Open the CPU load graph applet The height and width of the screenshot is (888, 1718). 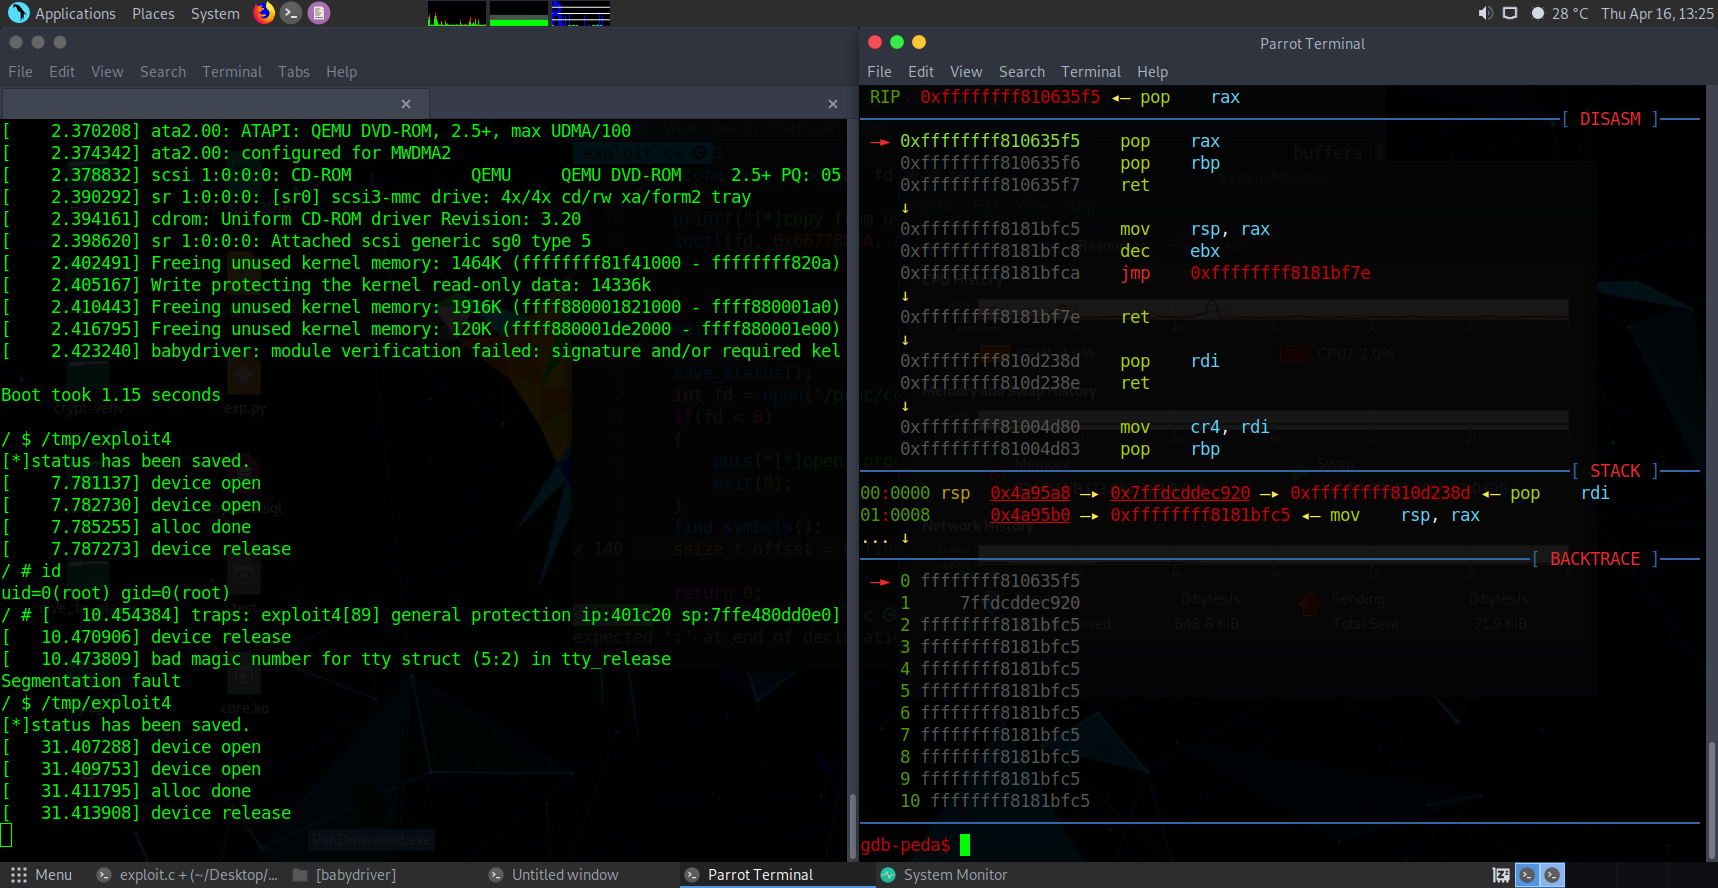(456, 13)
